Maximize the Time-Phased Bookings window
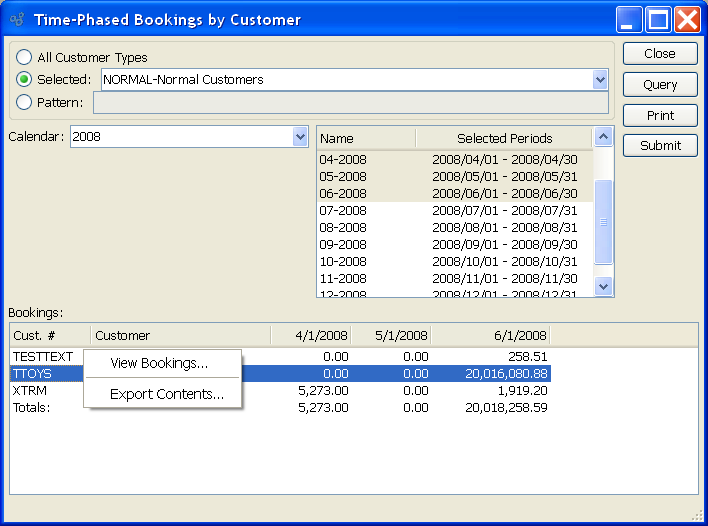The height and width of the screenshot is (526, 708). click(658, 20)
